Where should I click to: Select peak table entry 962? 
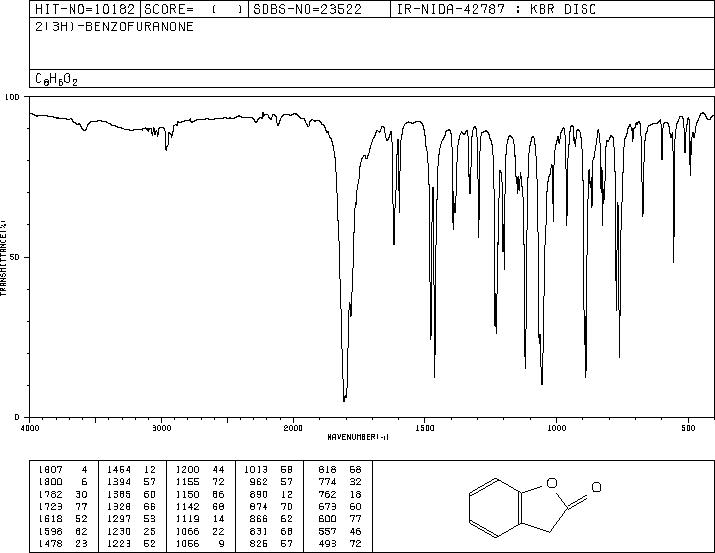(270, 481)
